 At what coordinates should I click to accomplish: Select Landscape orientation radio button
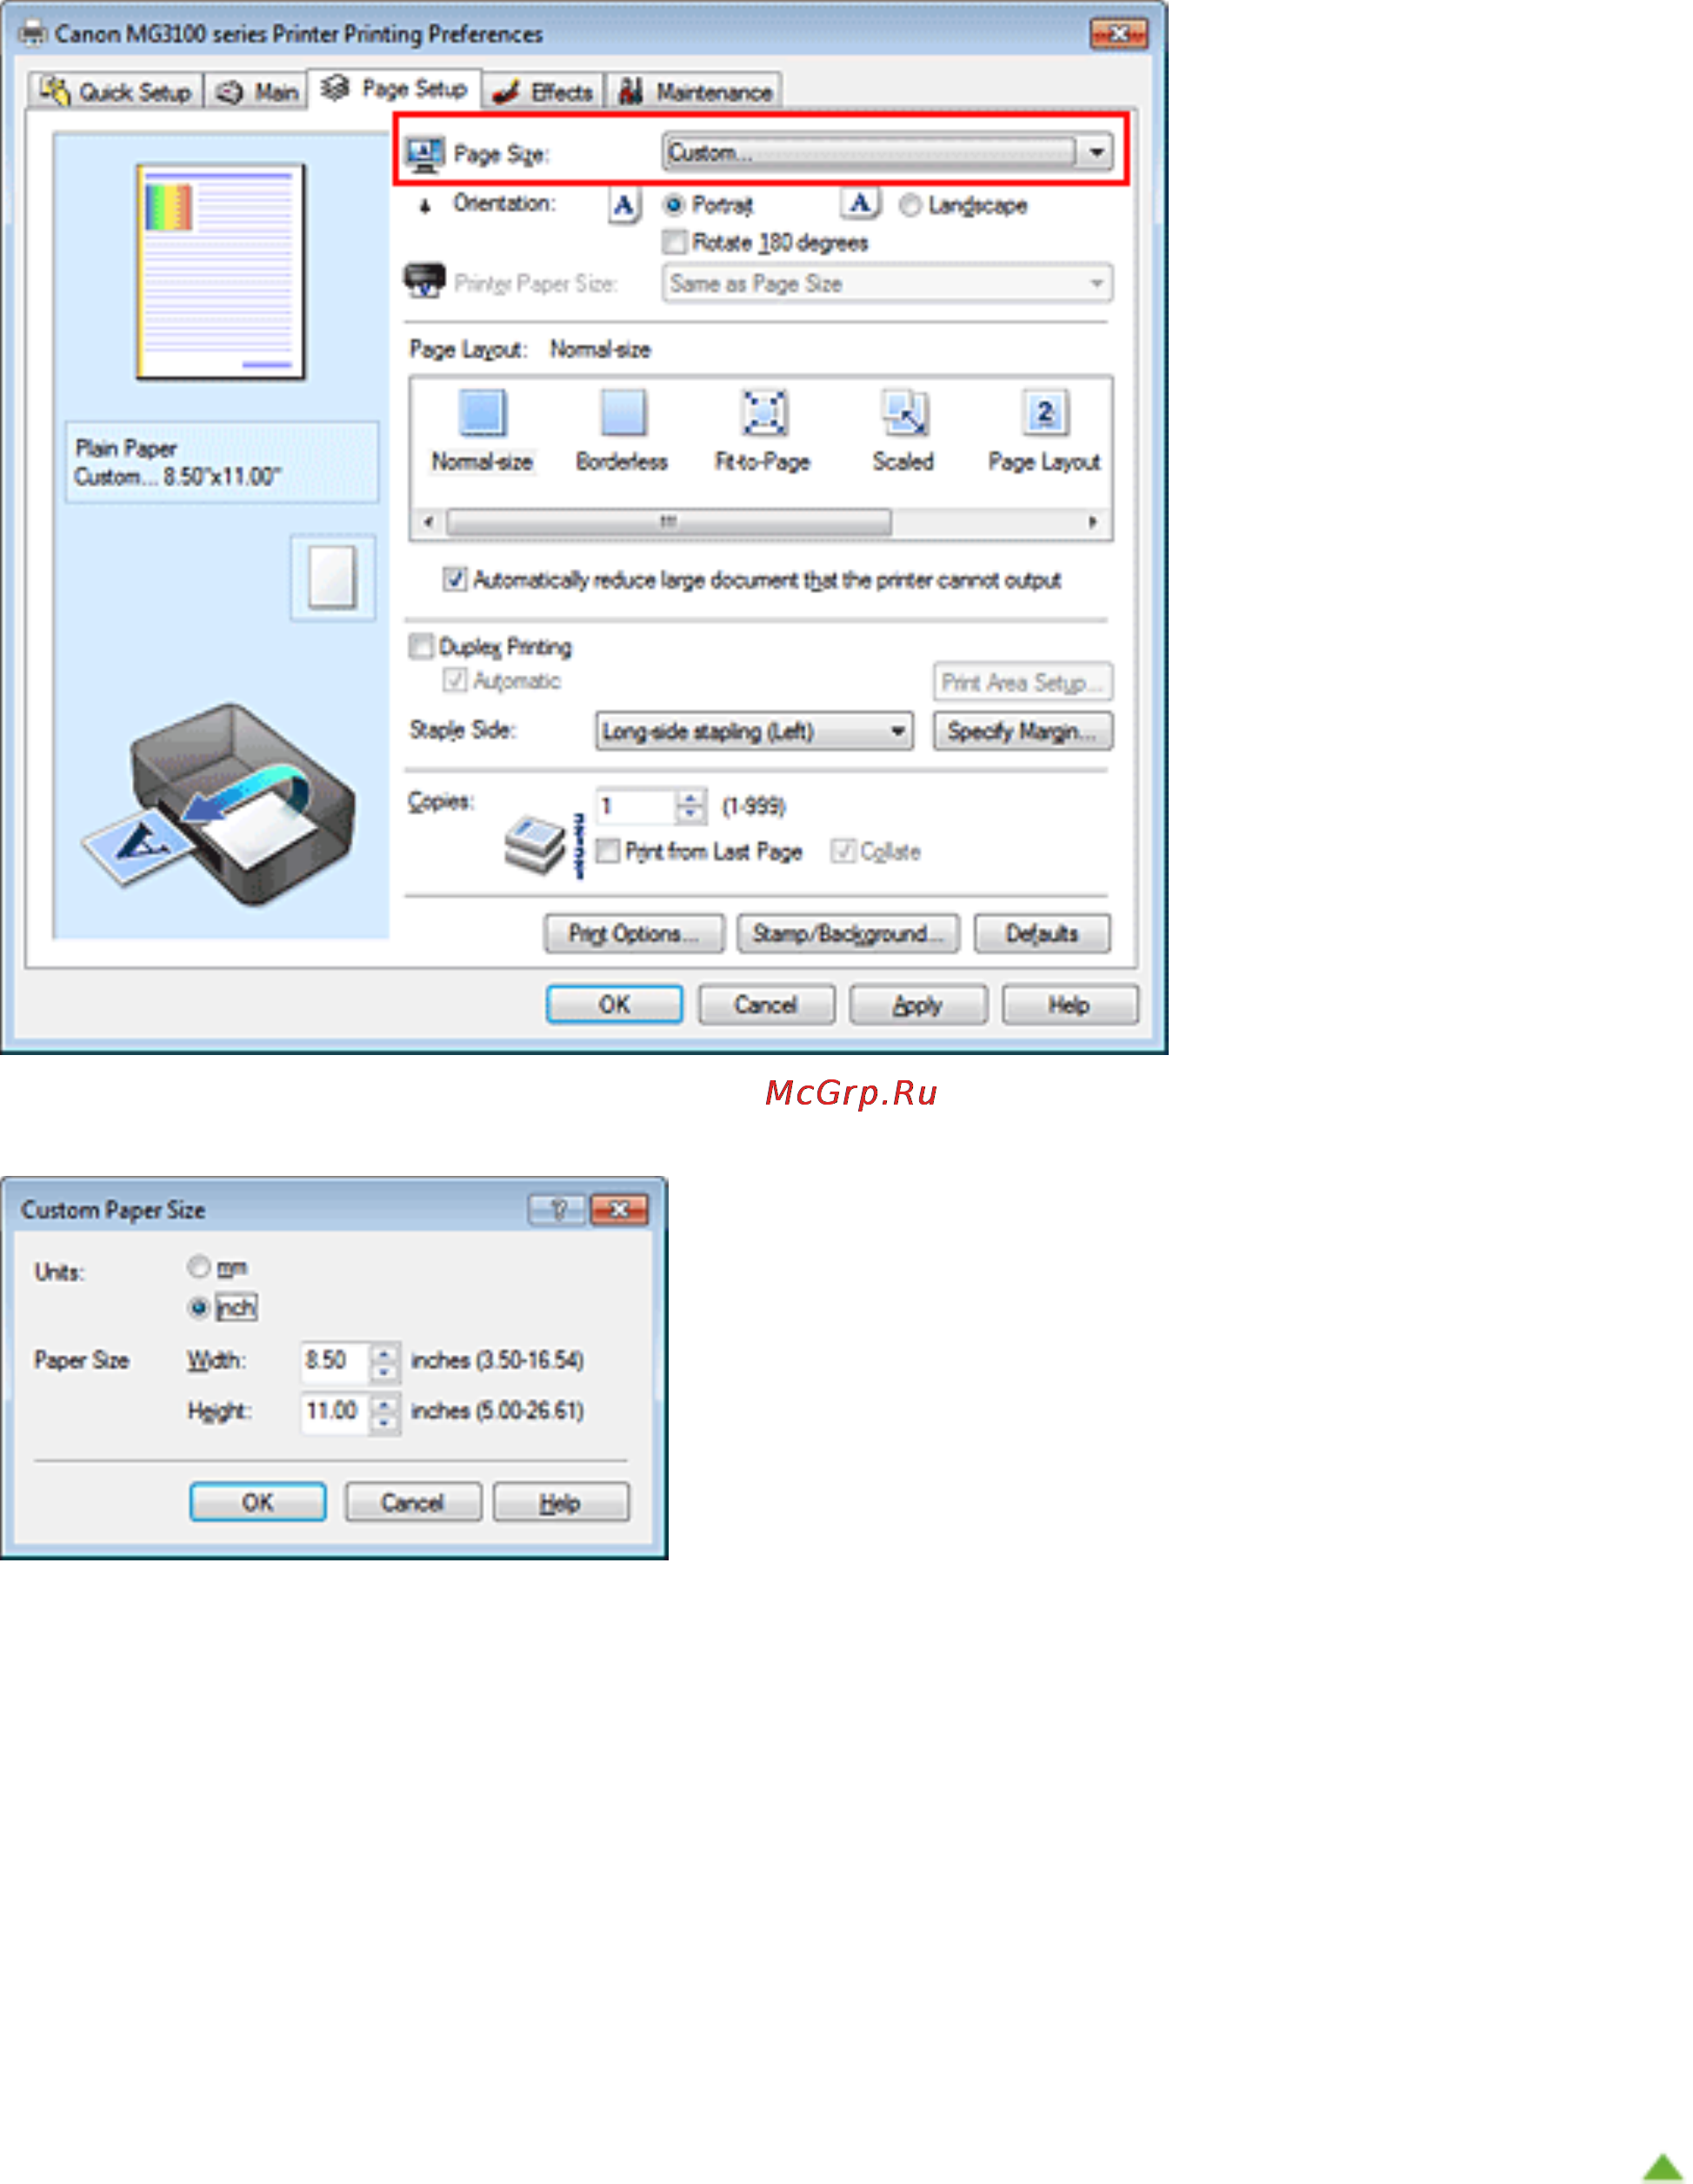(x=909, y=205)
